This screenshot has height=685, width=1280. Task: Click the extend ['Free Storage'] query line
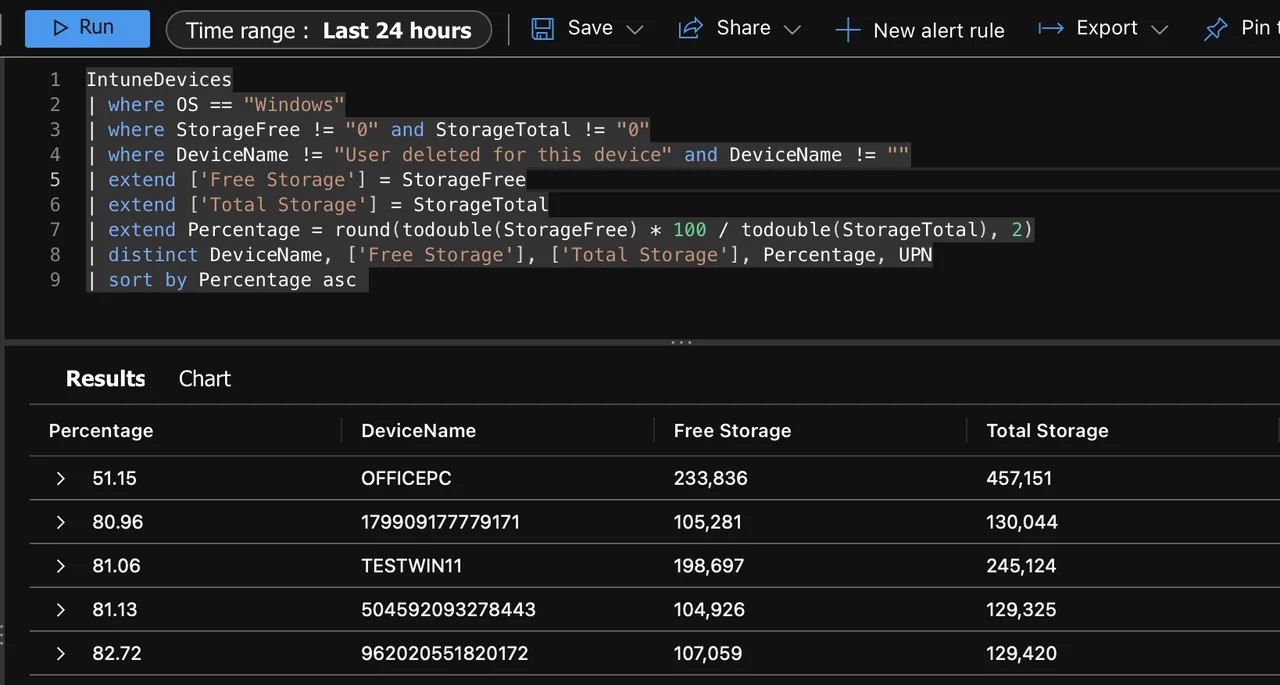(x=306, y=179)
